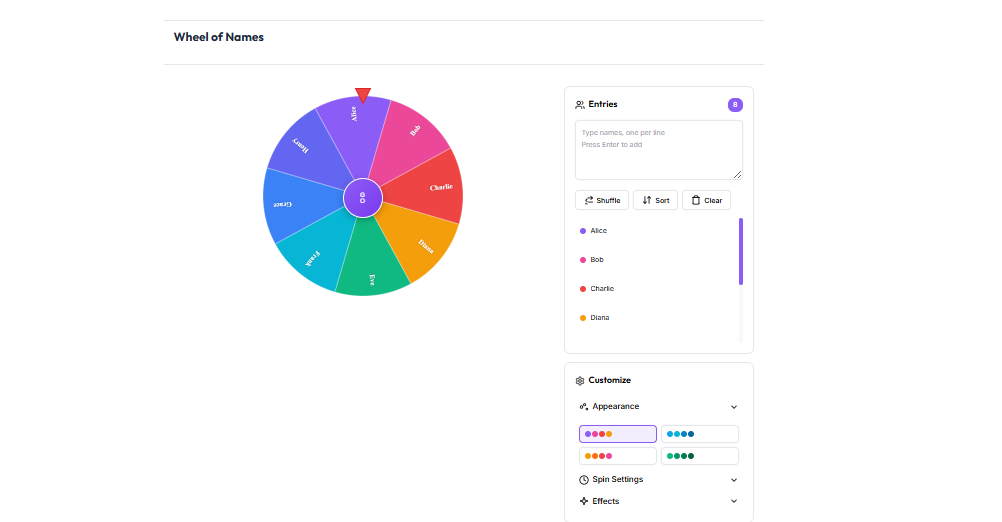
Task: Click the entries count badge showing 8
Action: 735,105
